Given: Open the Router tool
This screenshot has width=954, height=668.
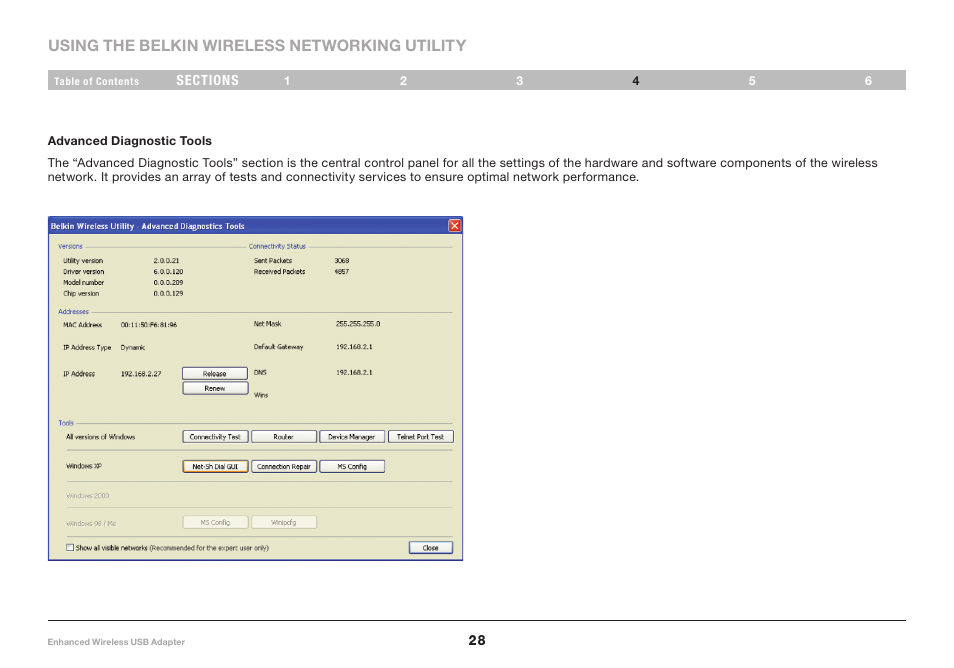Looking at the screenshot, I should pos(284,437).
